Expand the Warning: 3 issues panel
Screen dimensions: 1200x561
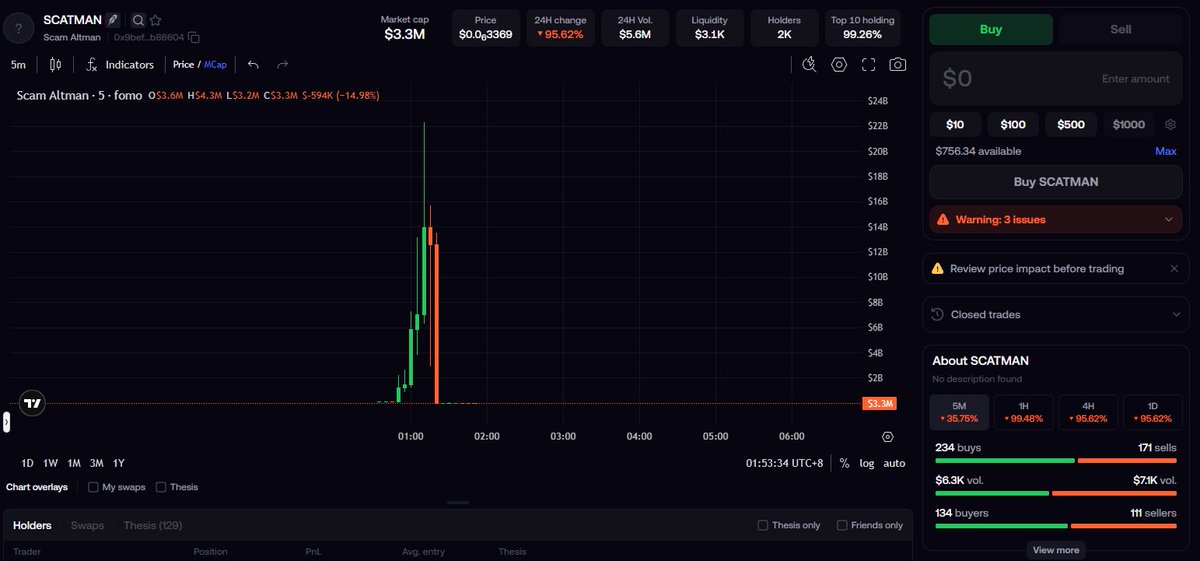click(x=1056, y=220)
